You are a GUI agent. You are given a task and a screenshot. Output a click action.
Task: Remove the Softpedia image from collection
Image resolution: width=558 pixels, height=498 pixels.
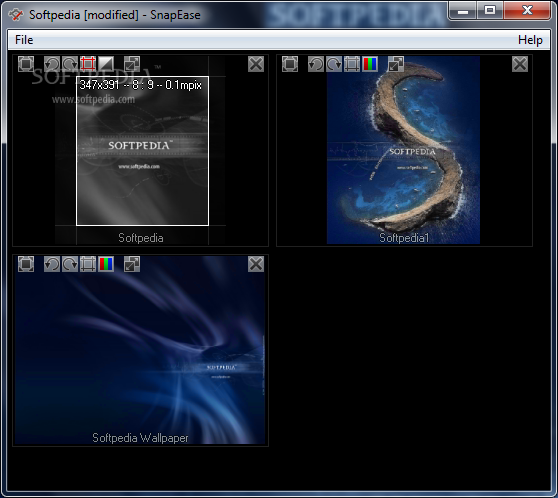coord(256,64)
